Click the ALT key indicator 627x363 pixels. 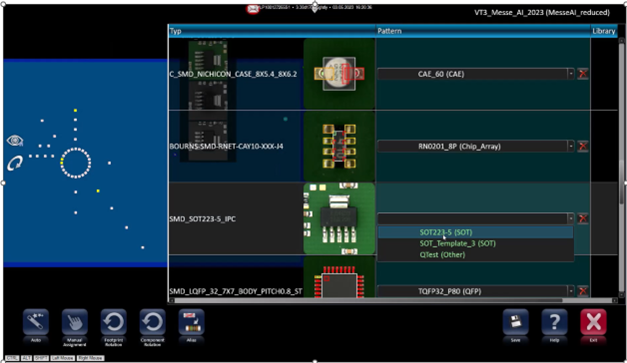click(26, 358)
